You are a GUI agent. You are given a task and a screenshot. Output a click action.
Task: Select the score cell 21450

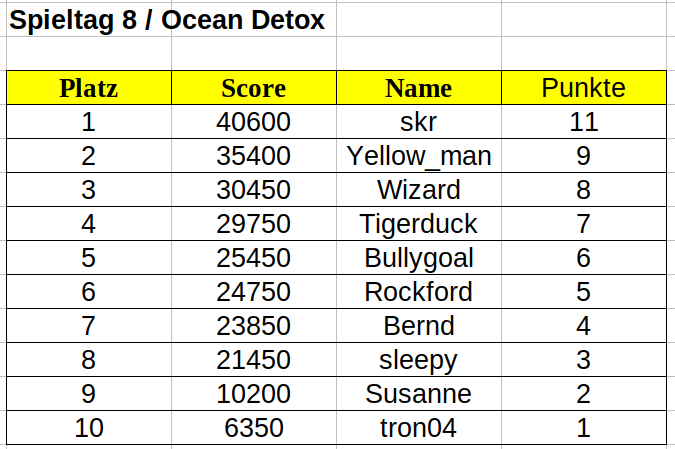[253, 360]
